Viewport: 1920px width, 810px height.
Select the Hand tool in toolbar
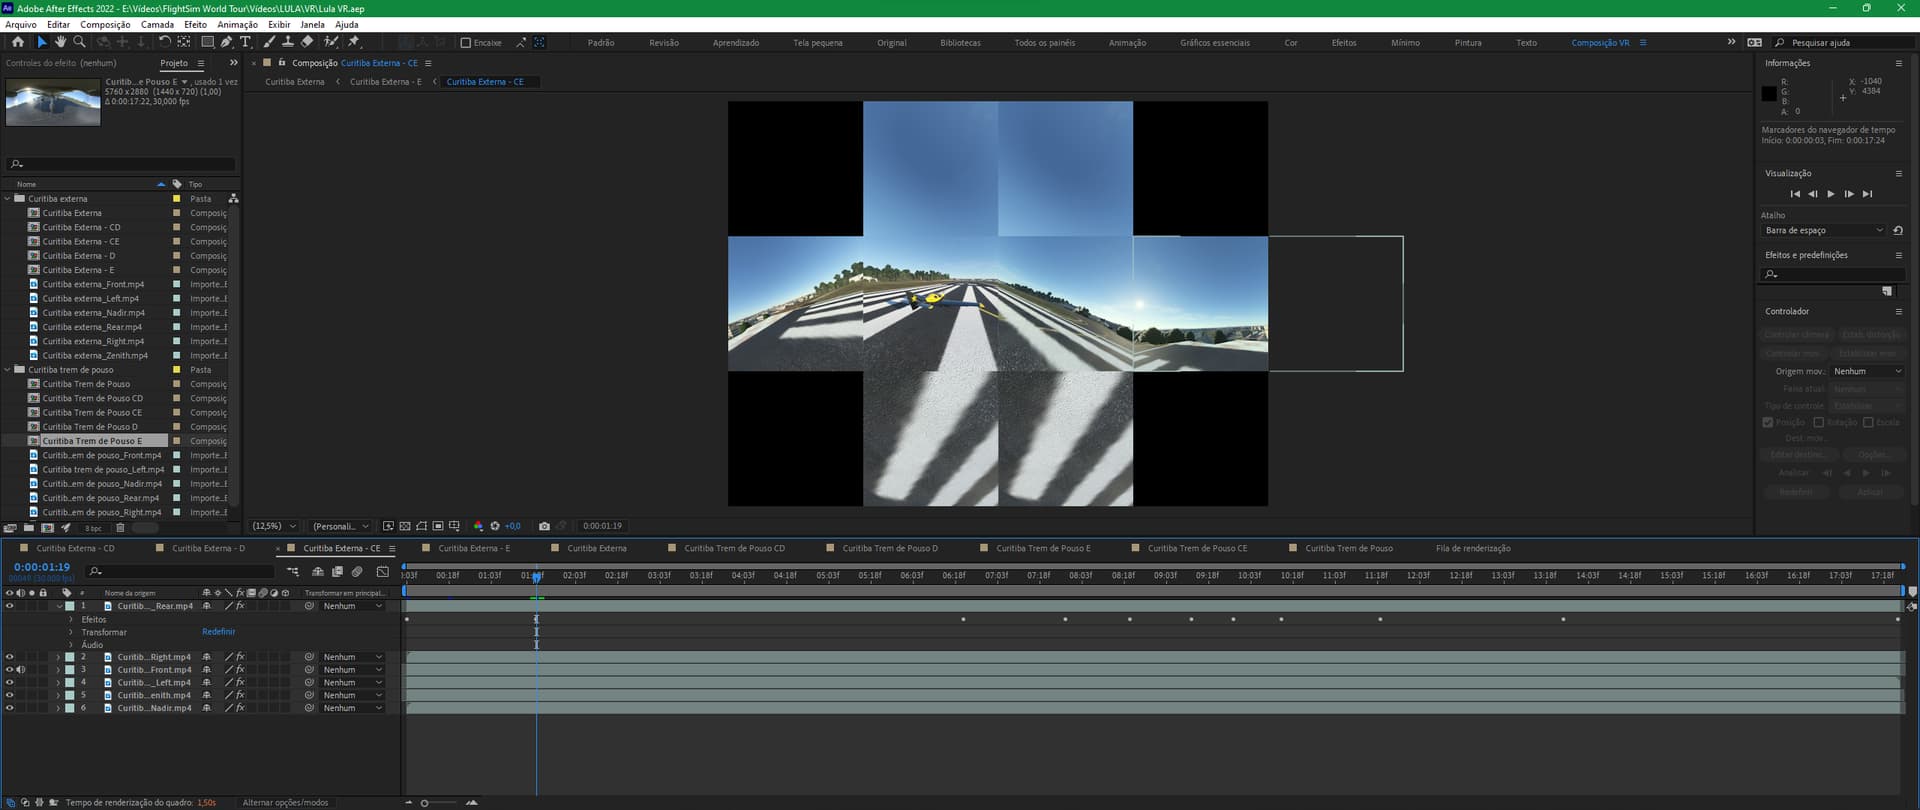click(60, 42)
